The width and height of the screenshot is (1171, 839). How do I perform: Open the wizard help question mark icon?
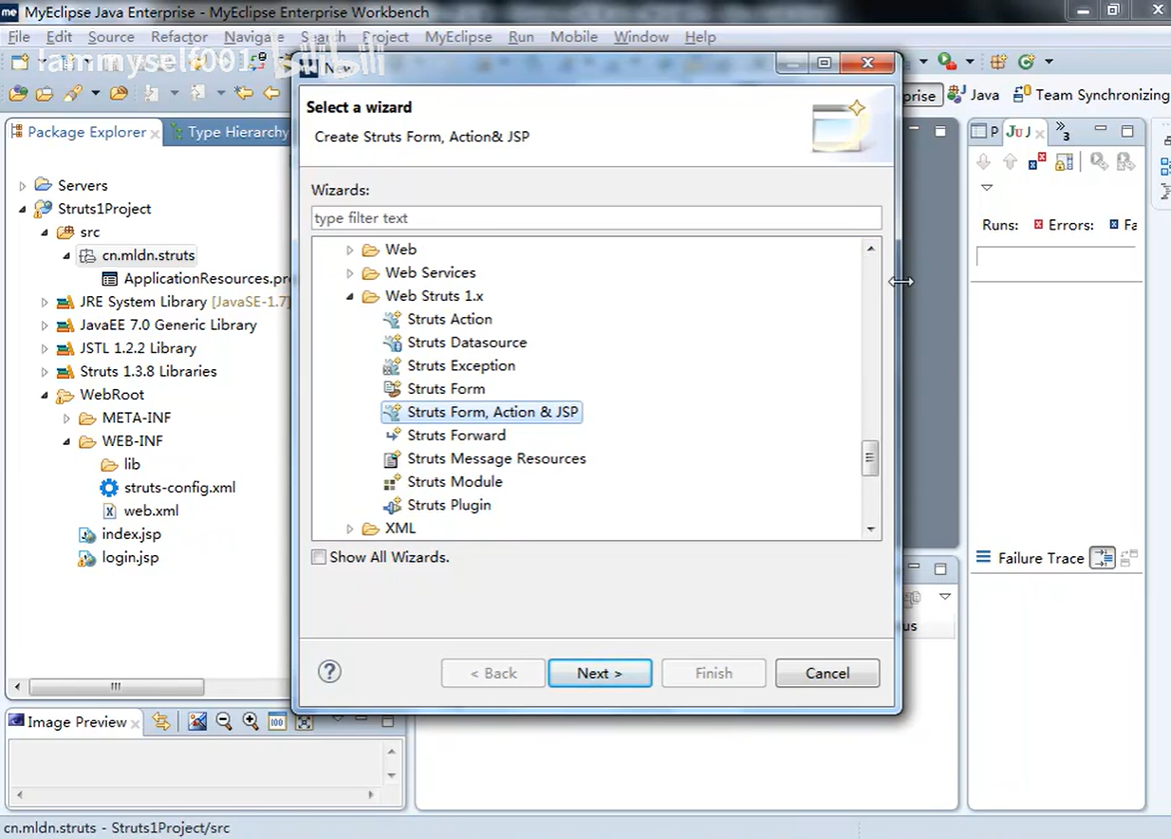pos(329,672)
